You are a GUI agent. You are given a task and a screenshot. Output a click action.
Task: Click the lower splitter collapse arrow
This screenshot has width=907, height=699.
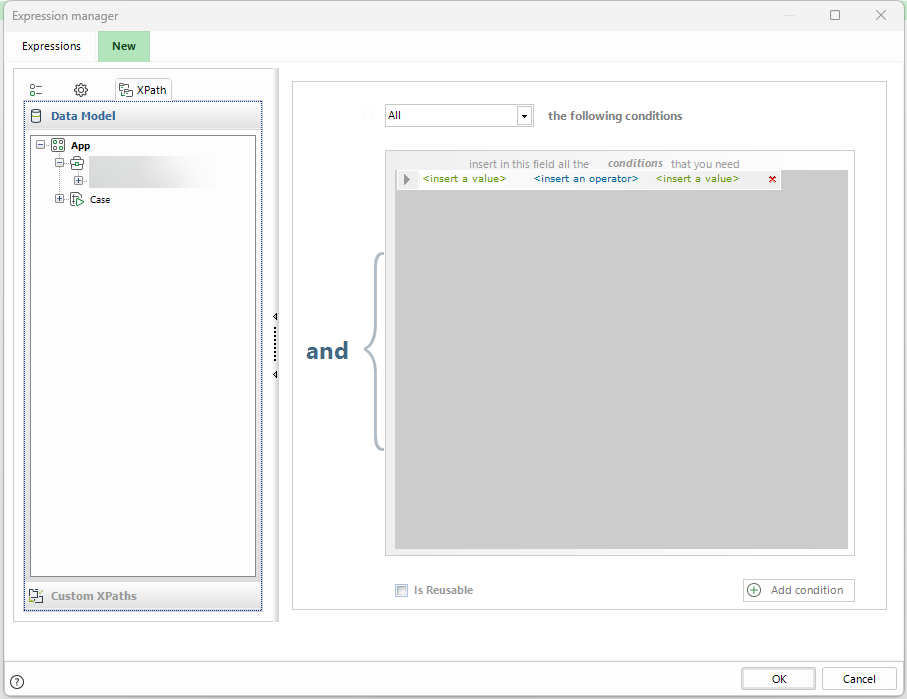click(x=275, y=374)
